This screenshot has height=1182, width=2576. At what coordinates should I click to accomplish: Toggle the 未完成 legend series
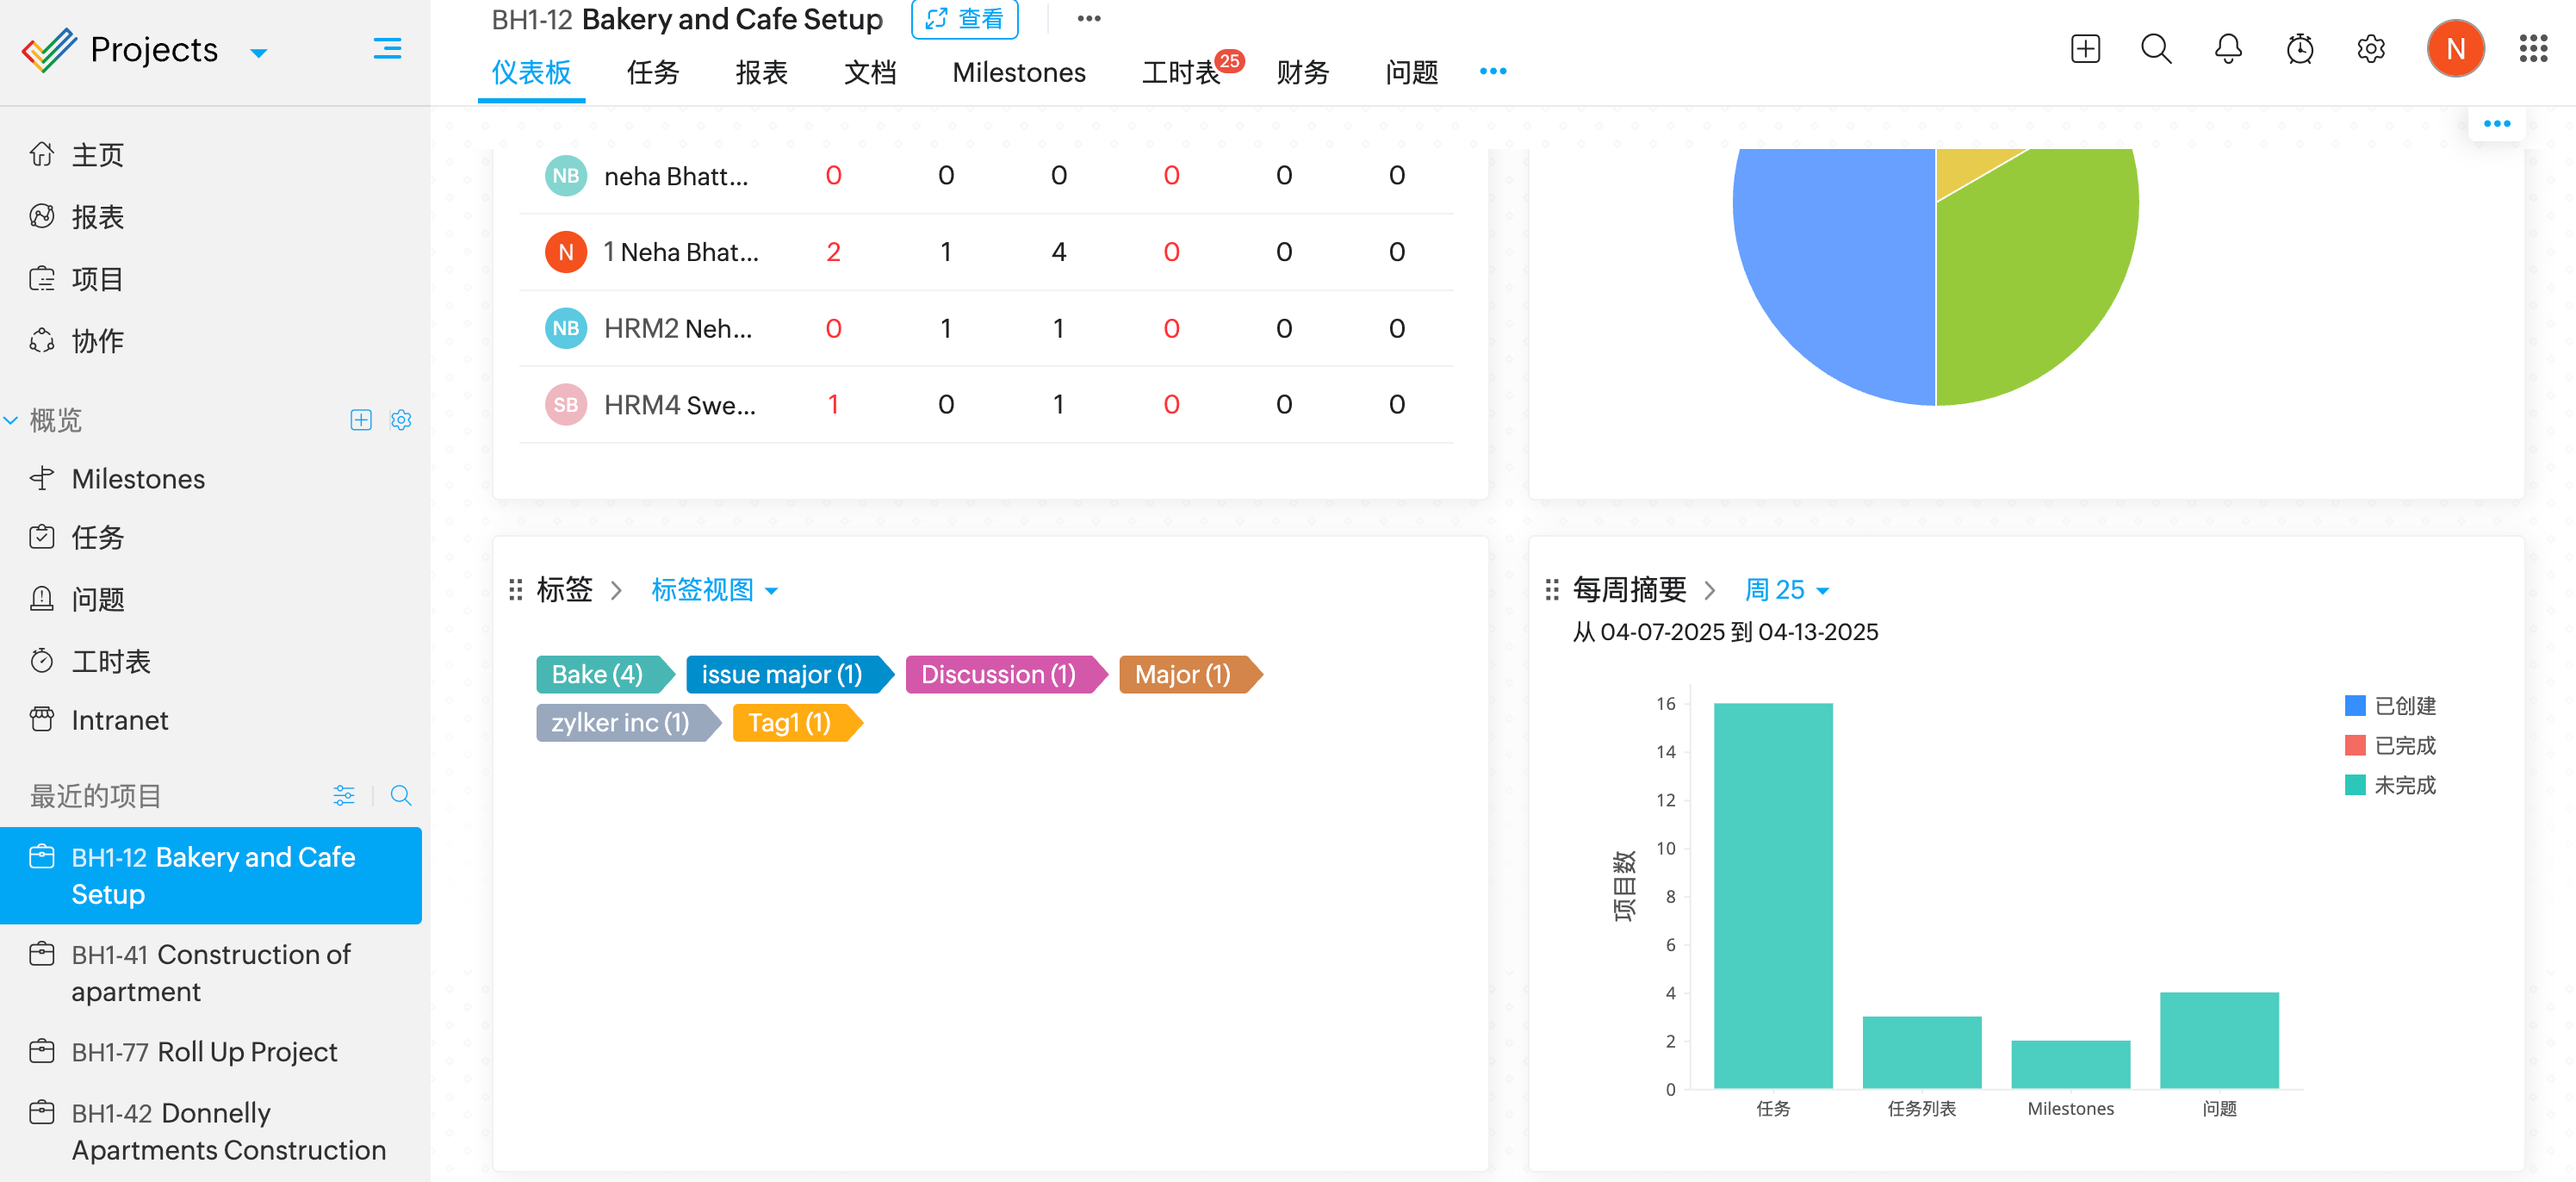[x=2389, y=786]
